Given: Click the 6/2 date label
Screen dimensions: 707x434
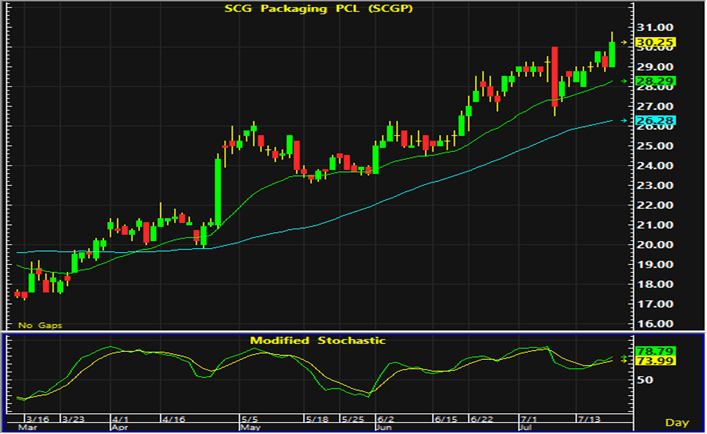Looking at the screenshot, I should point(386,419).
